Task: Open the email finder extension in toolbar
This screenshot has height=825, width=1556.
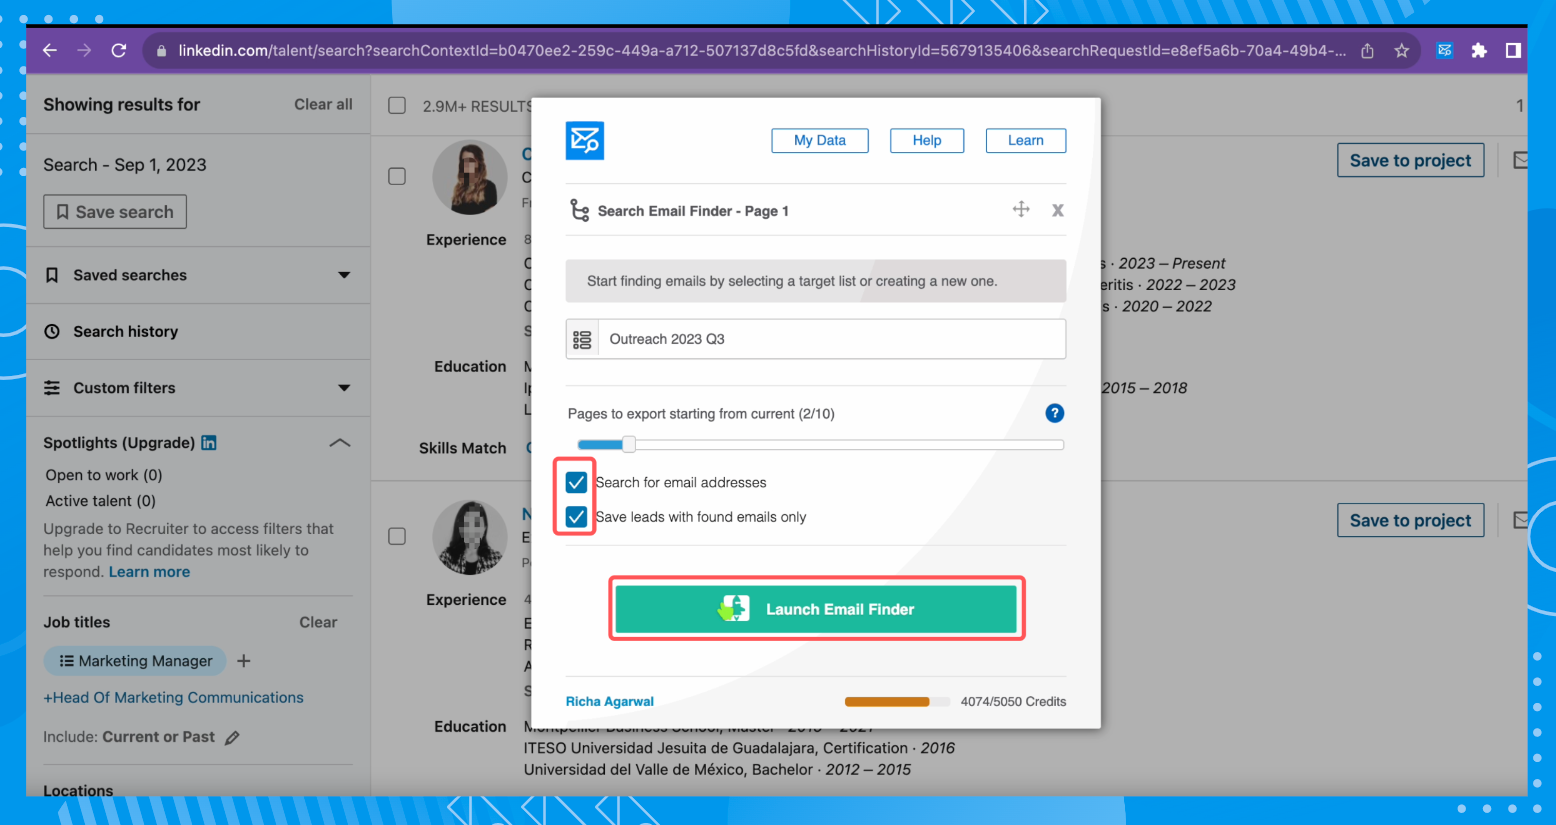Action: click(1445, 50)
